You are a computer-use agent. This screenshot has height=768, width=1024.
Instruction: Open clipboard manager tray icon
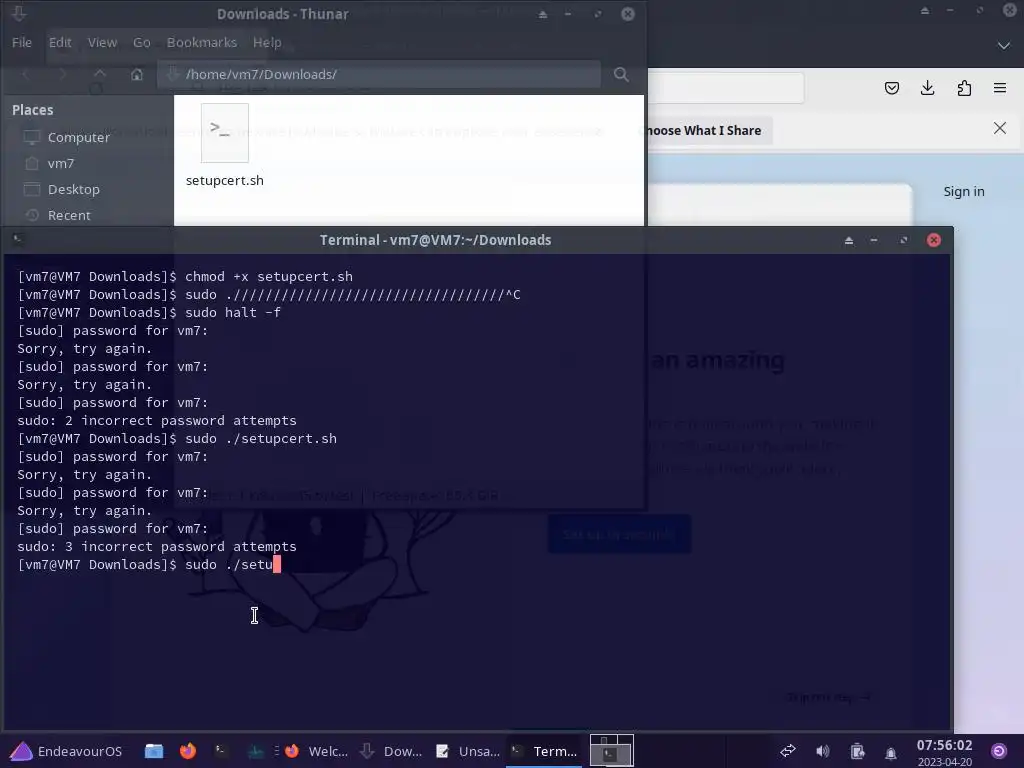pos(857,752)
